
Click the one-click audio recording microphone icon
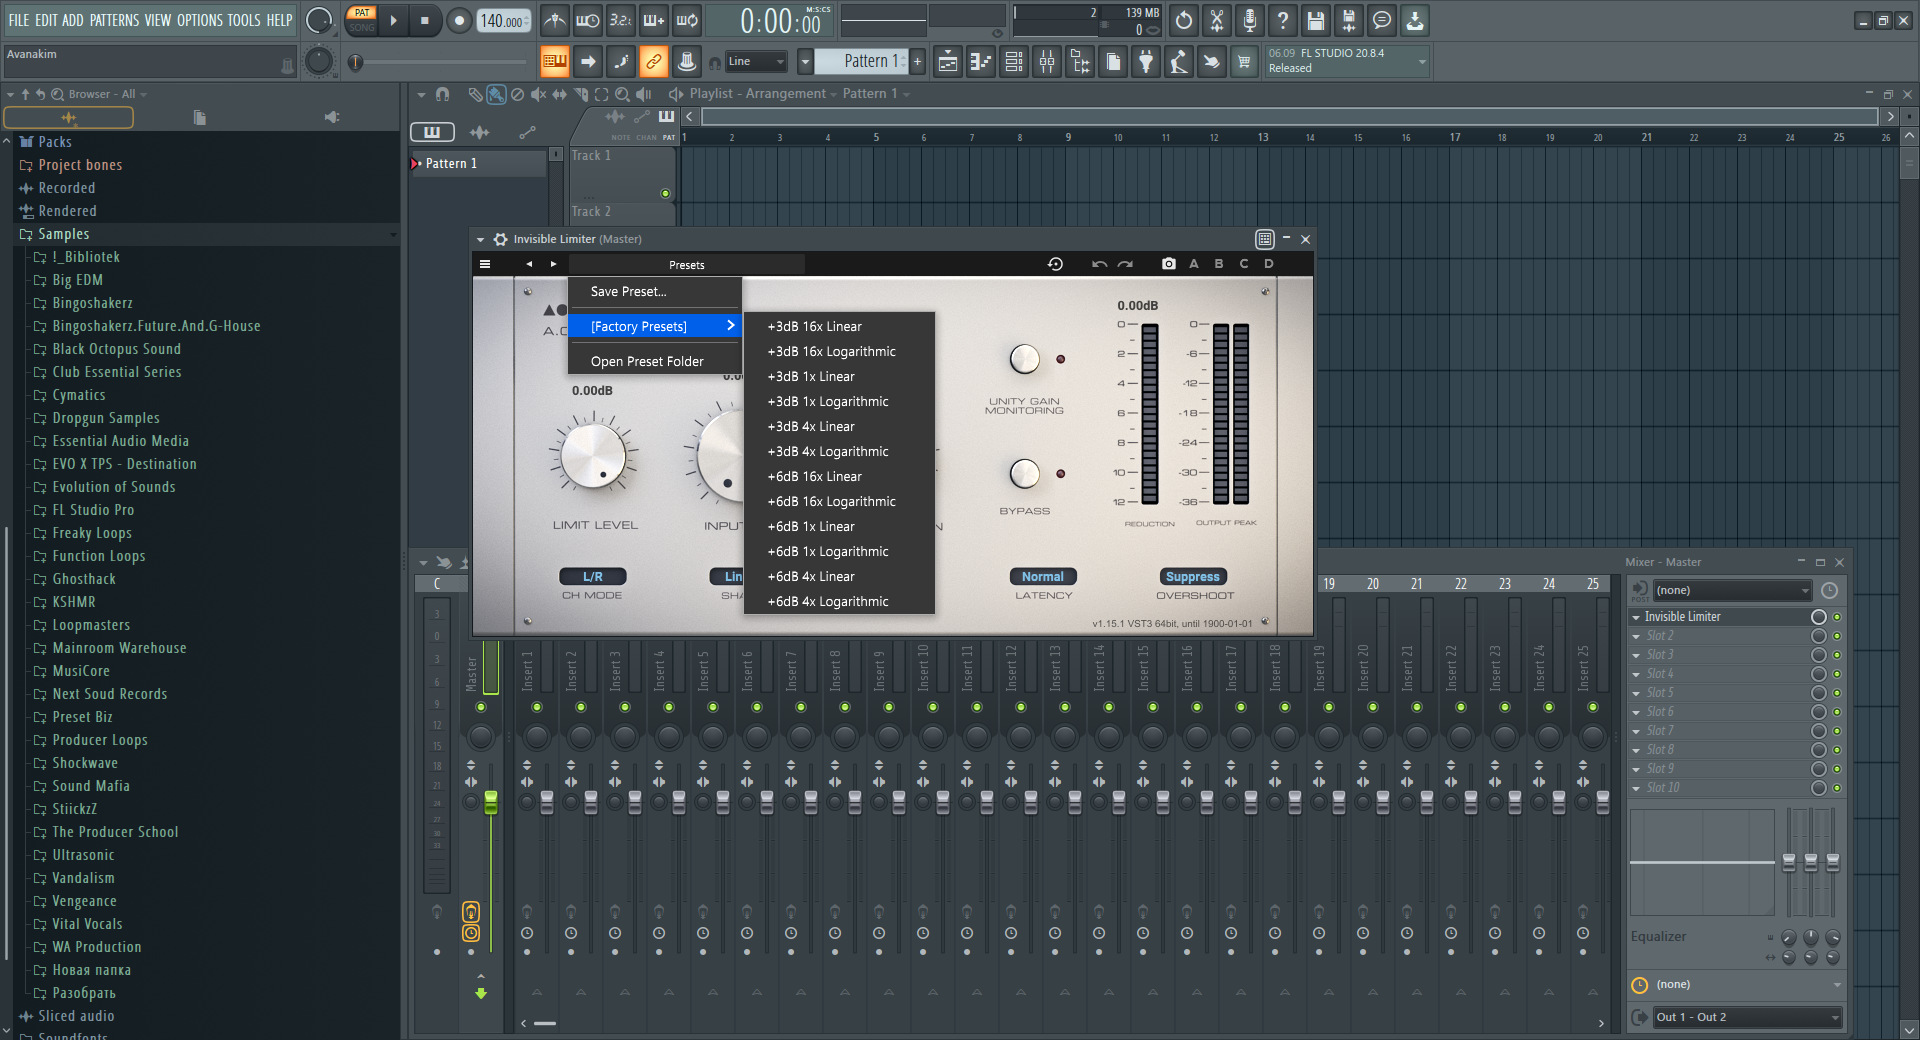click(x=1250, y=20)
